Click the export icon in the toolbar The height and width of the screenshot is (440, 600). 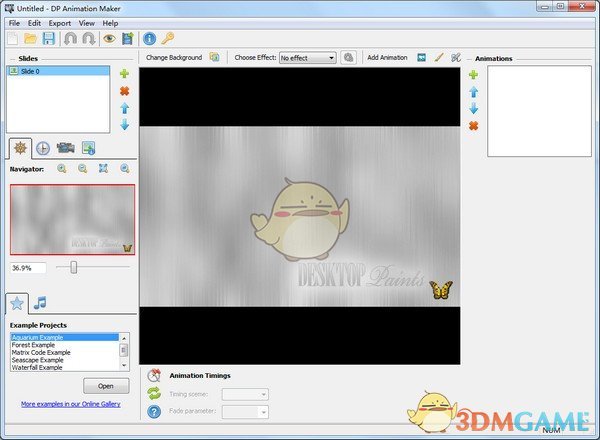pyautogui.click(x=128, y=39)
